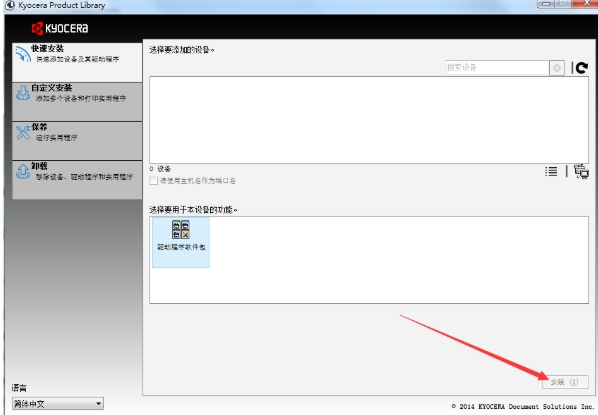Focus the 搜索设备 search input
The height and width of the screenshot is (415, 598).
[497, 68]
